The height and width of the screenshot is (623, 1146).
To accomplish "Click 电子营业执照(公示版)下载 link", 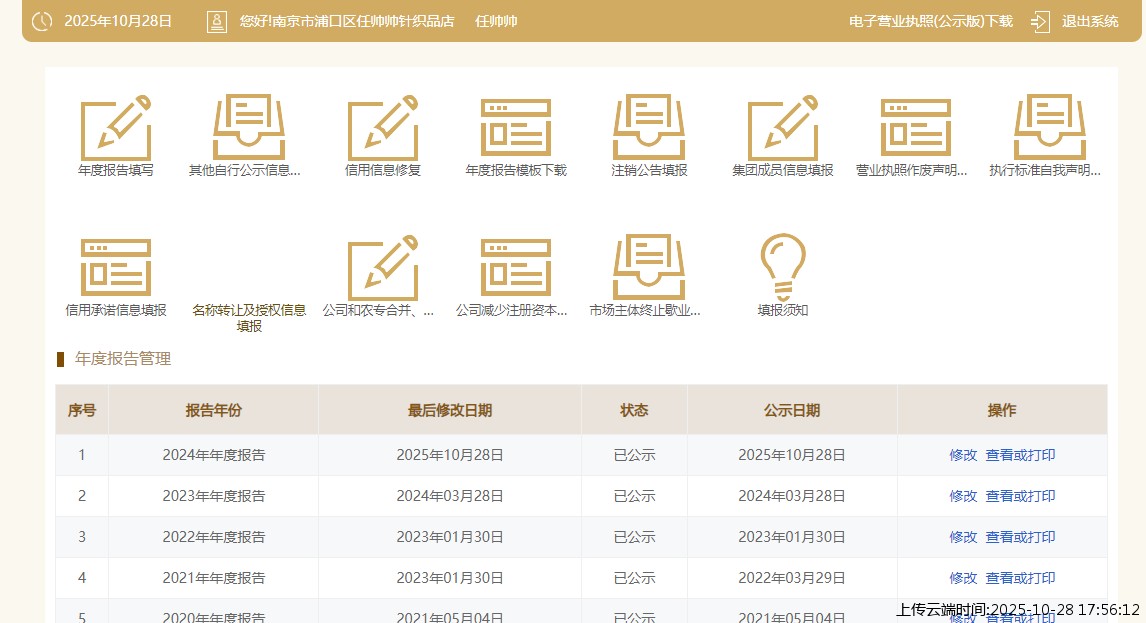I will tap(930, 21).
